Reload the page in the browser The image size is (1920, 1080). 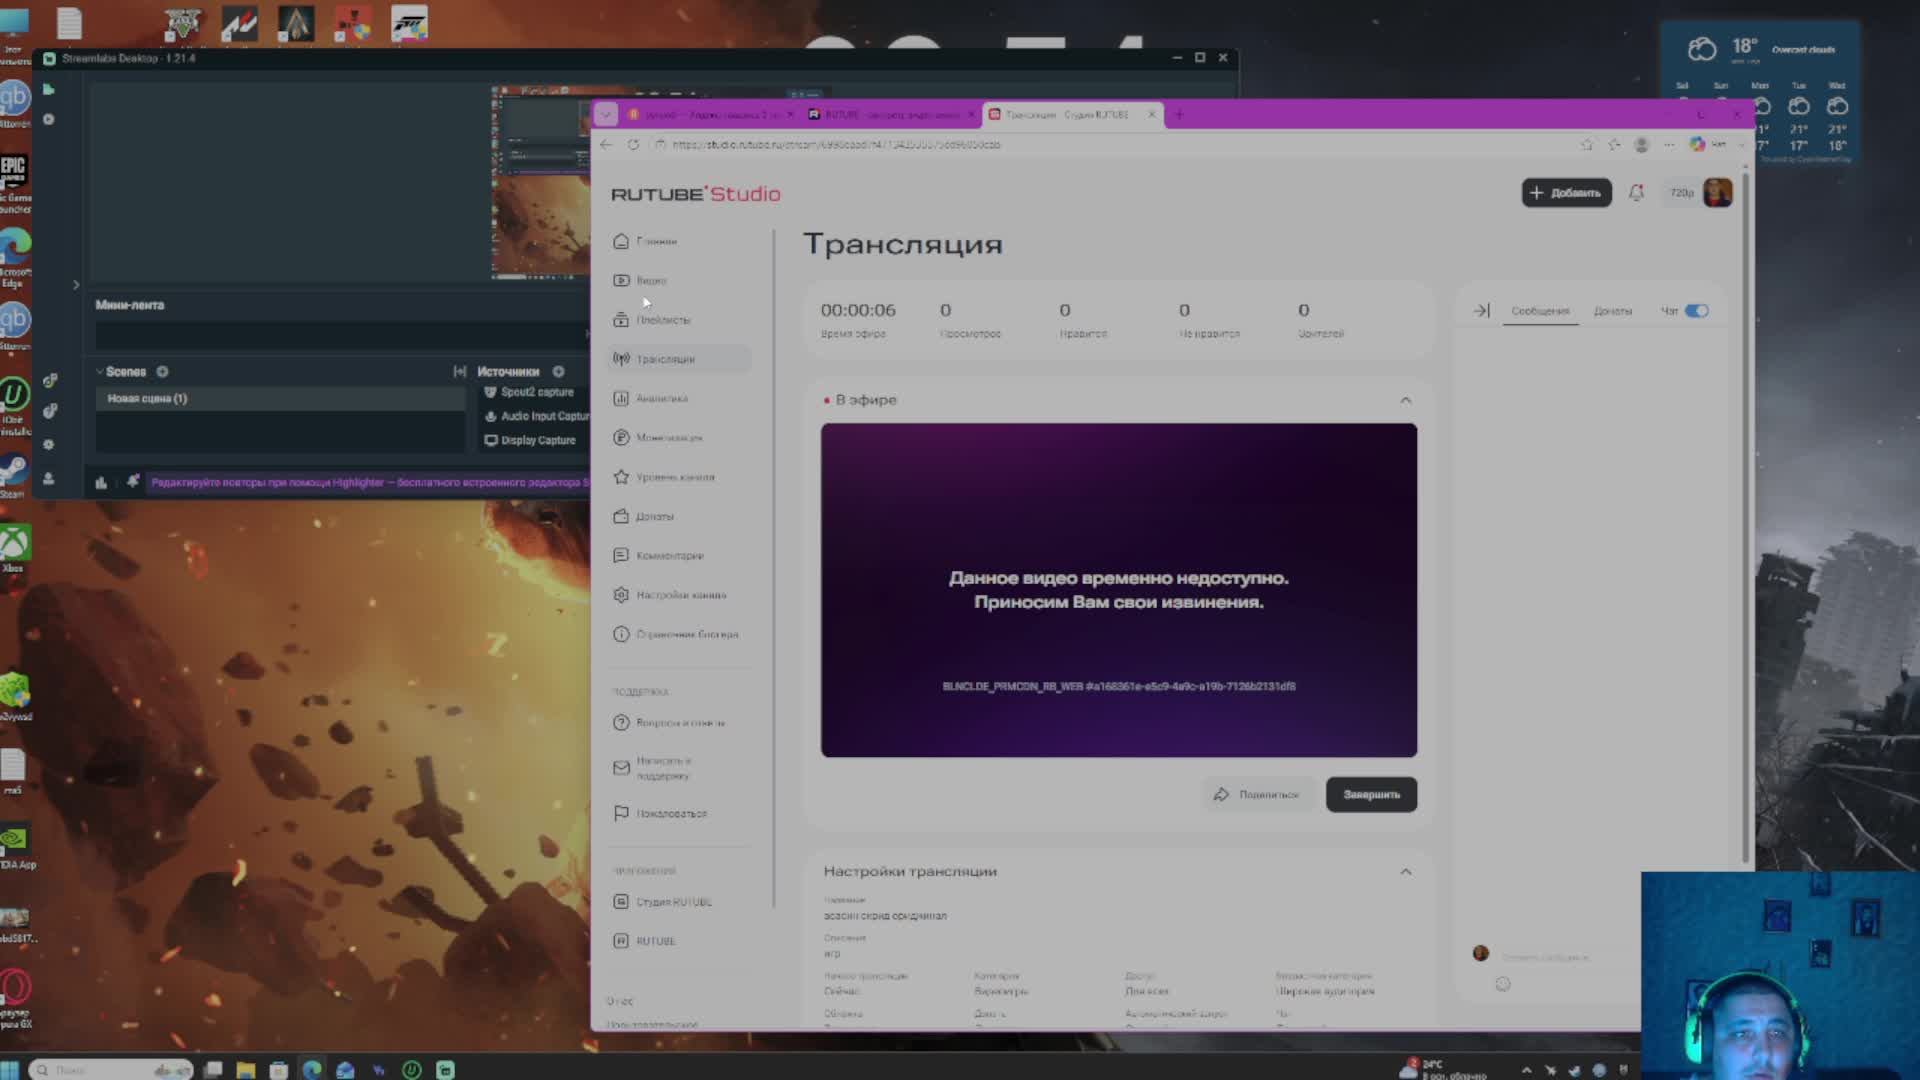[633, 145]
